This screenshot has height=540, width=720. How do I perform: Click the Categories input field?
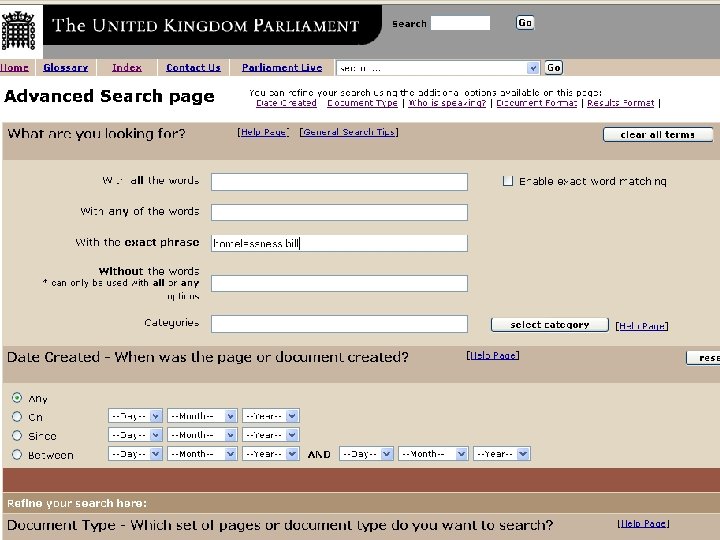pos(339,324)
